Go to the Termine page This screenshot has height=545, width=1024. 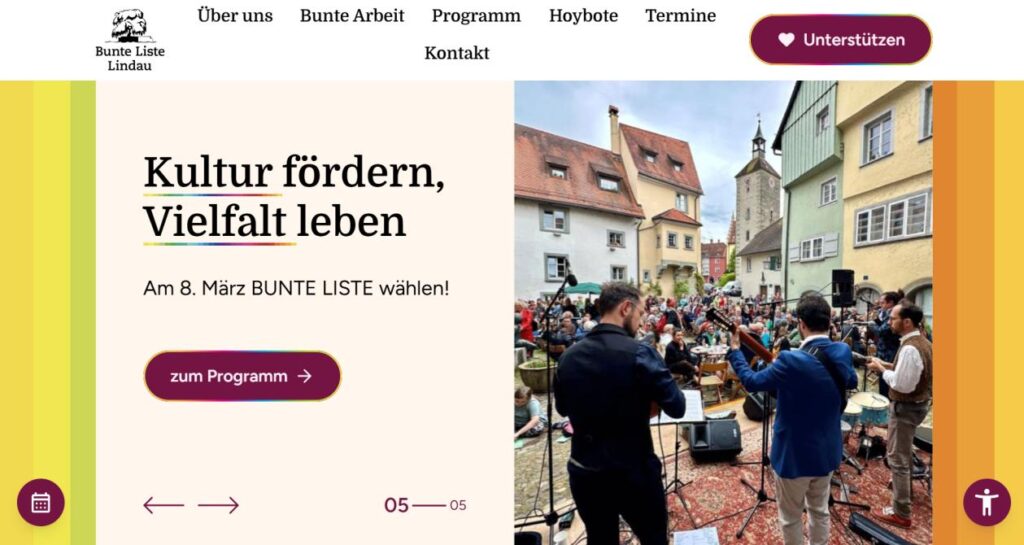pyautogui.click(x=680, y=16)
